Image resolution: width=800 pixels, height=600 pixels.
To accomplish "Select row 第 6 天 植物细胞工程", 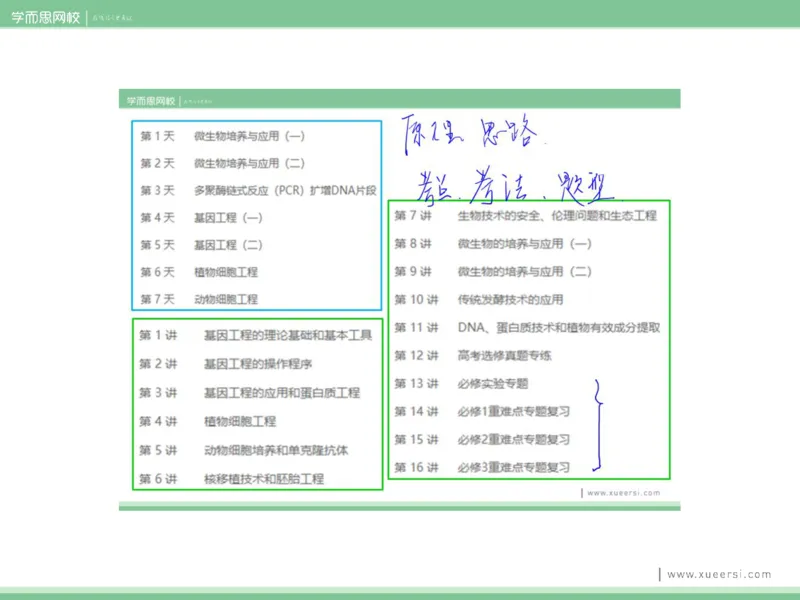I will [x=199, y=272].
